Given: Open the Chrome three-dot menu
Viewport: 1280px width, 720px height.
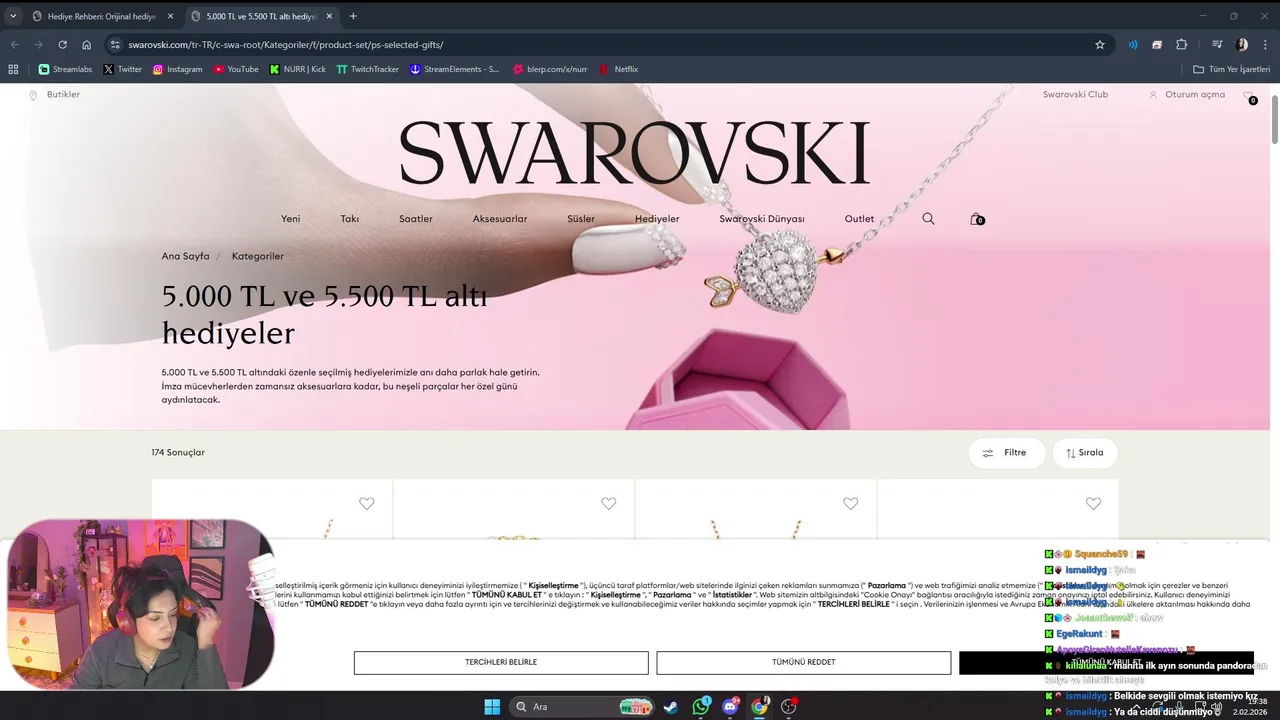Looking at the screenshot, I should pos(1266,45).
